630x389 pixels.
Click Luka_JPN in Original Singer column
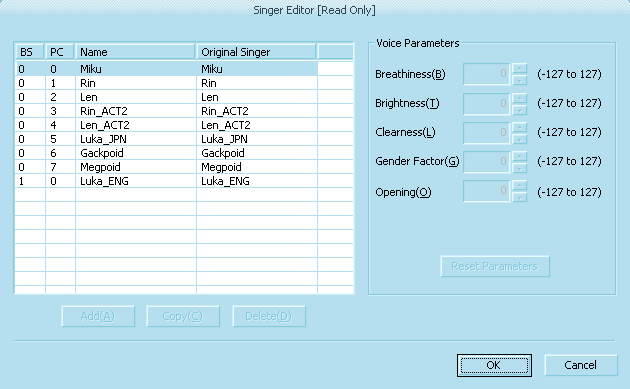(224, 139)
